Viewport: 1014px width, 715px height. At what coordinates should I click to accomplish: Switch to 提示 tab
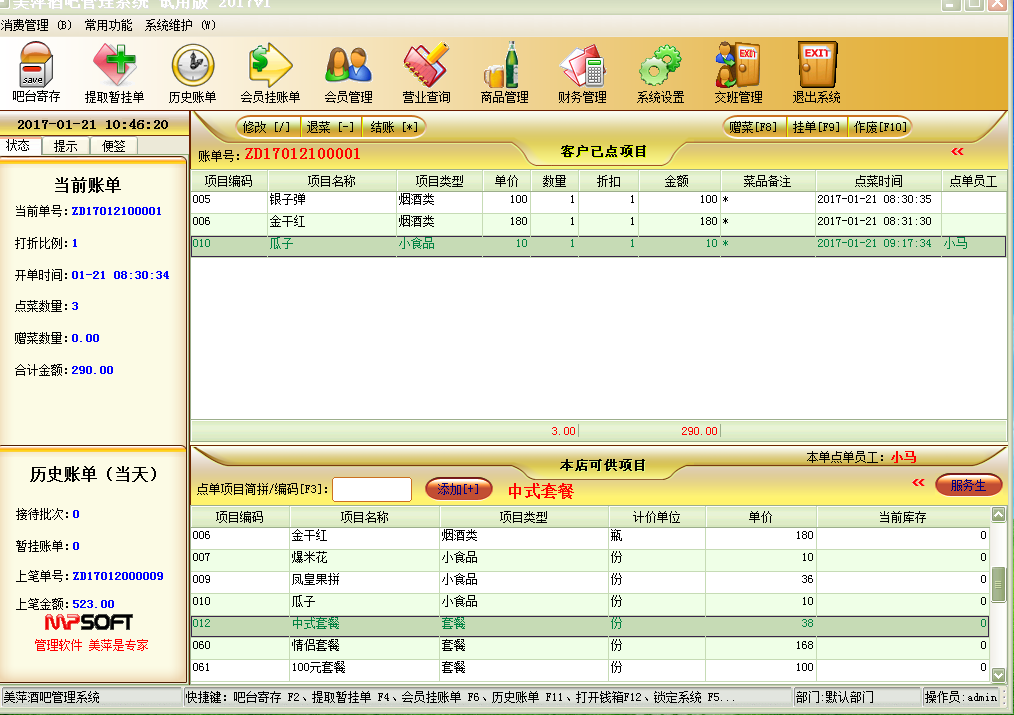[65, 146]
